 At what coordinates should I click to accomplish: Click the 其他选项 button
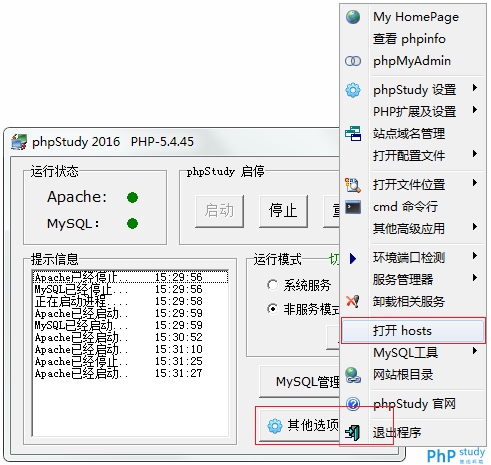click(300, 426)
